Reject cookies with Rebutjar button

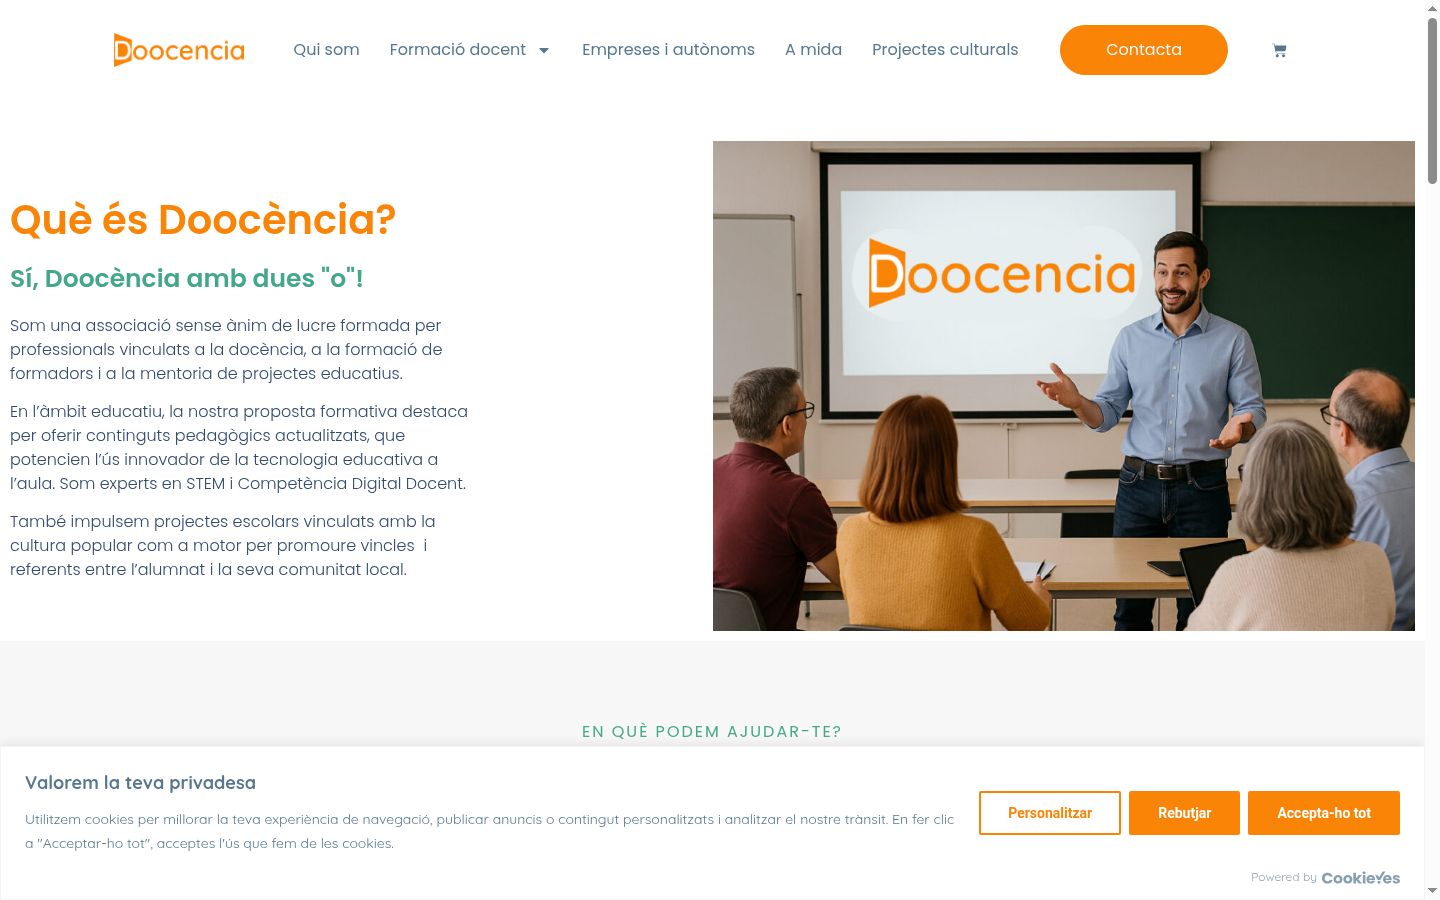[x=1184, y=813]
